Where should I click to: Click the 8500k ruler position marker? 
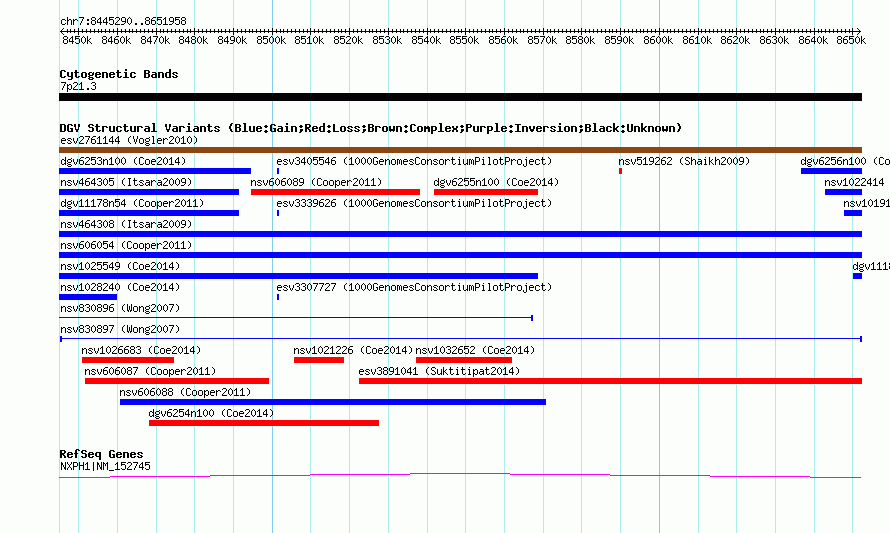(271, 40)
